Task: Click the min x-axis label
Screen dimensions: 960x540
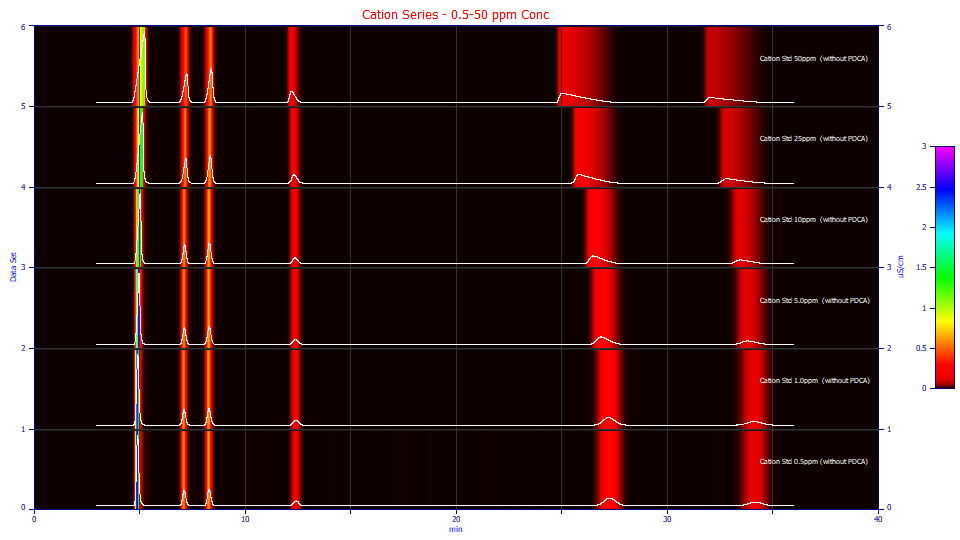Action: pos(456,530)
